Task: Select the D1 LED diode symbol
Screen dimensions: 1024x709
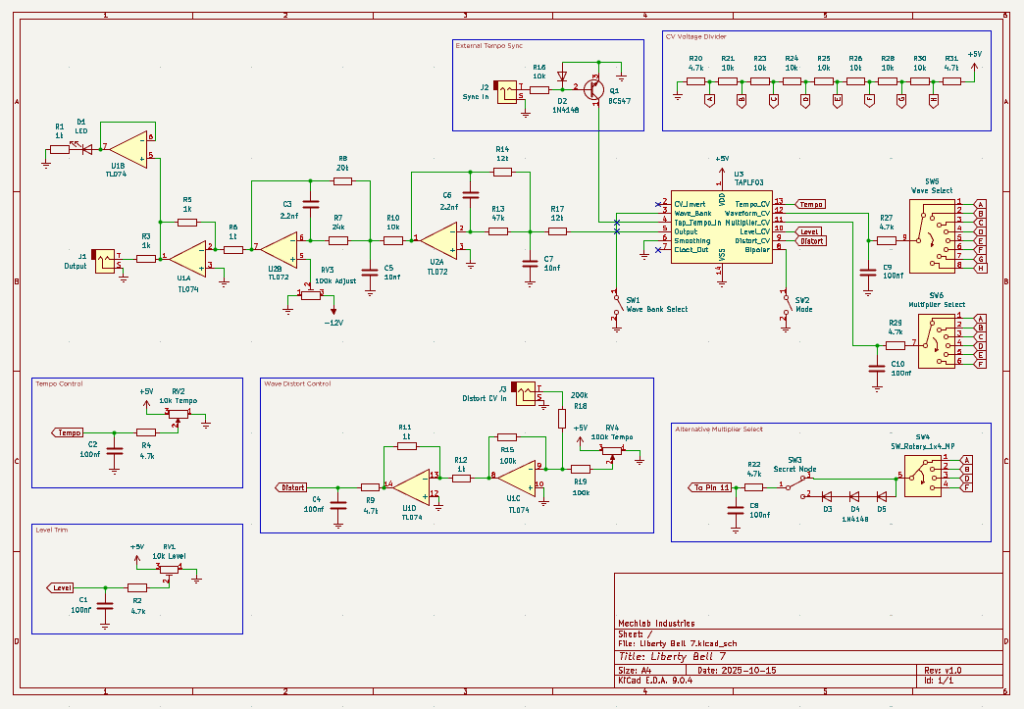Action: point(86,150)
